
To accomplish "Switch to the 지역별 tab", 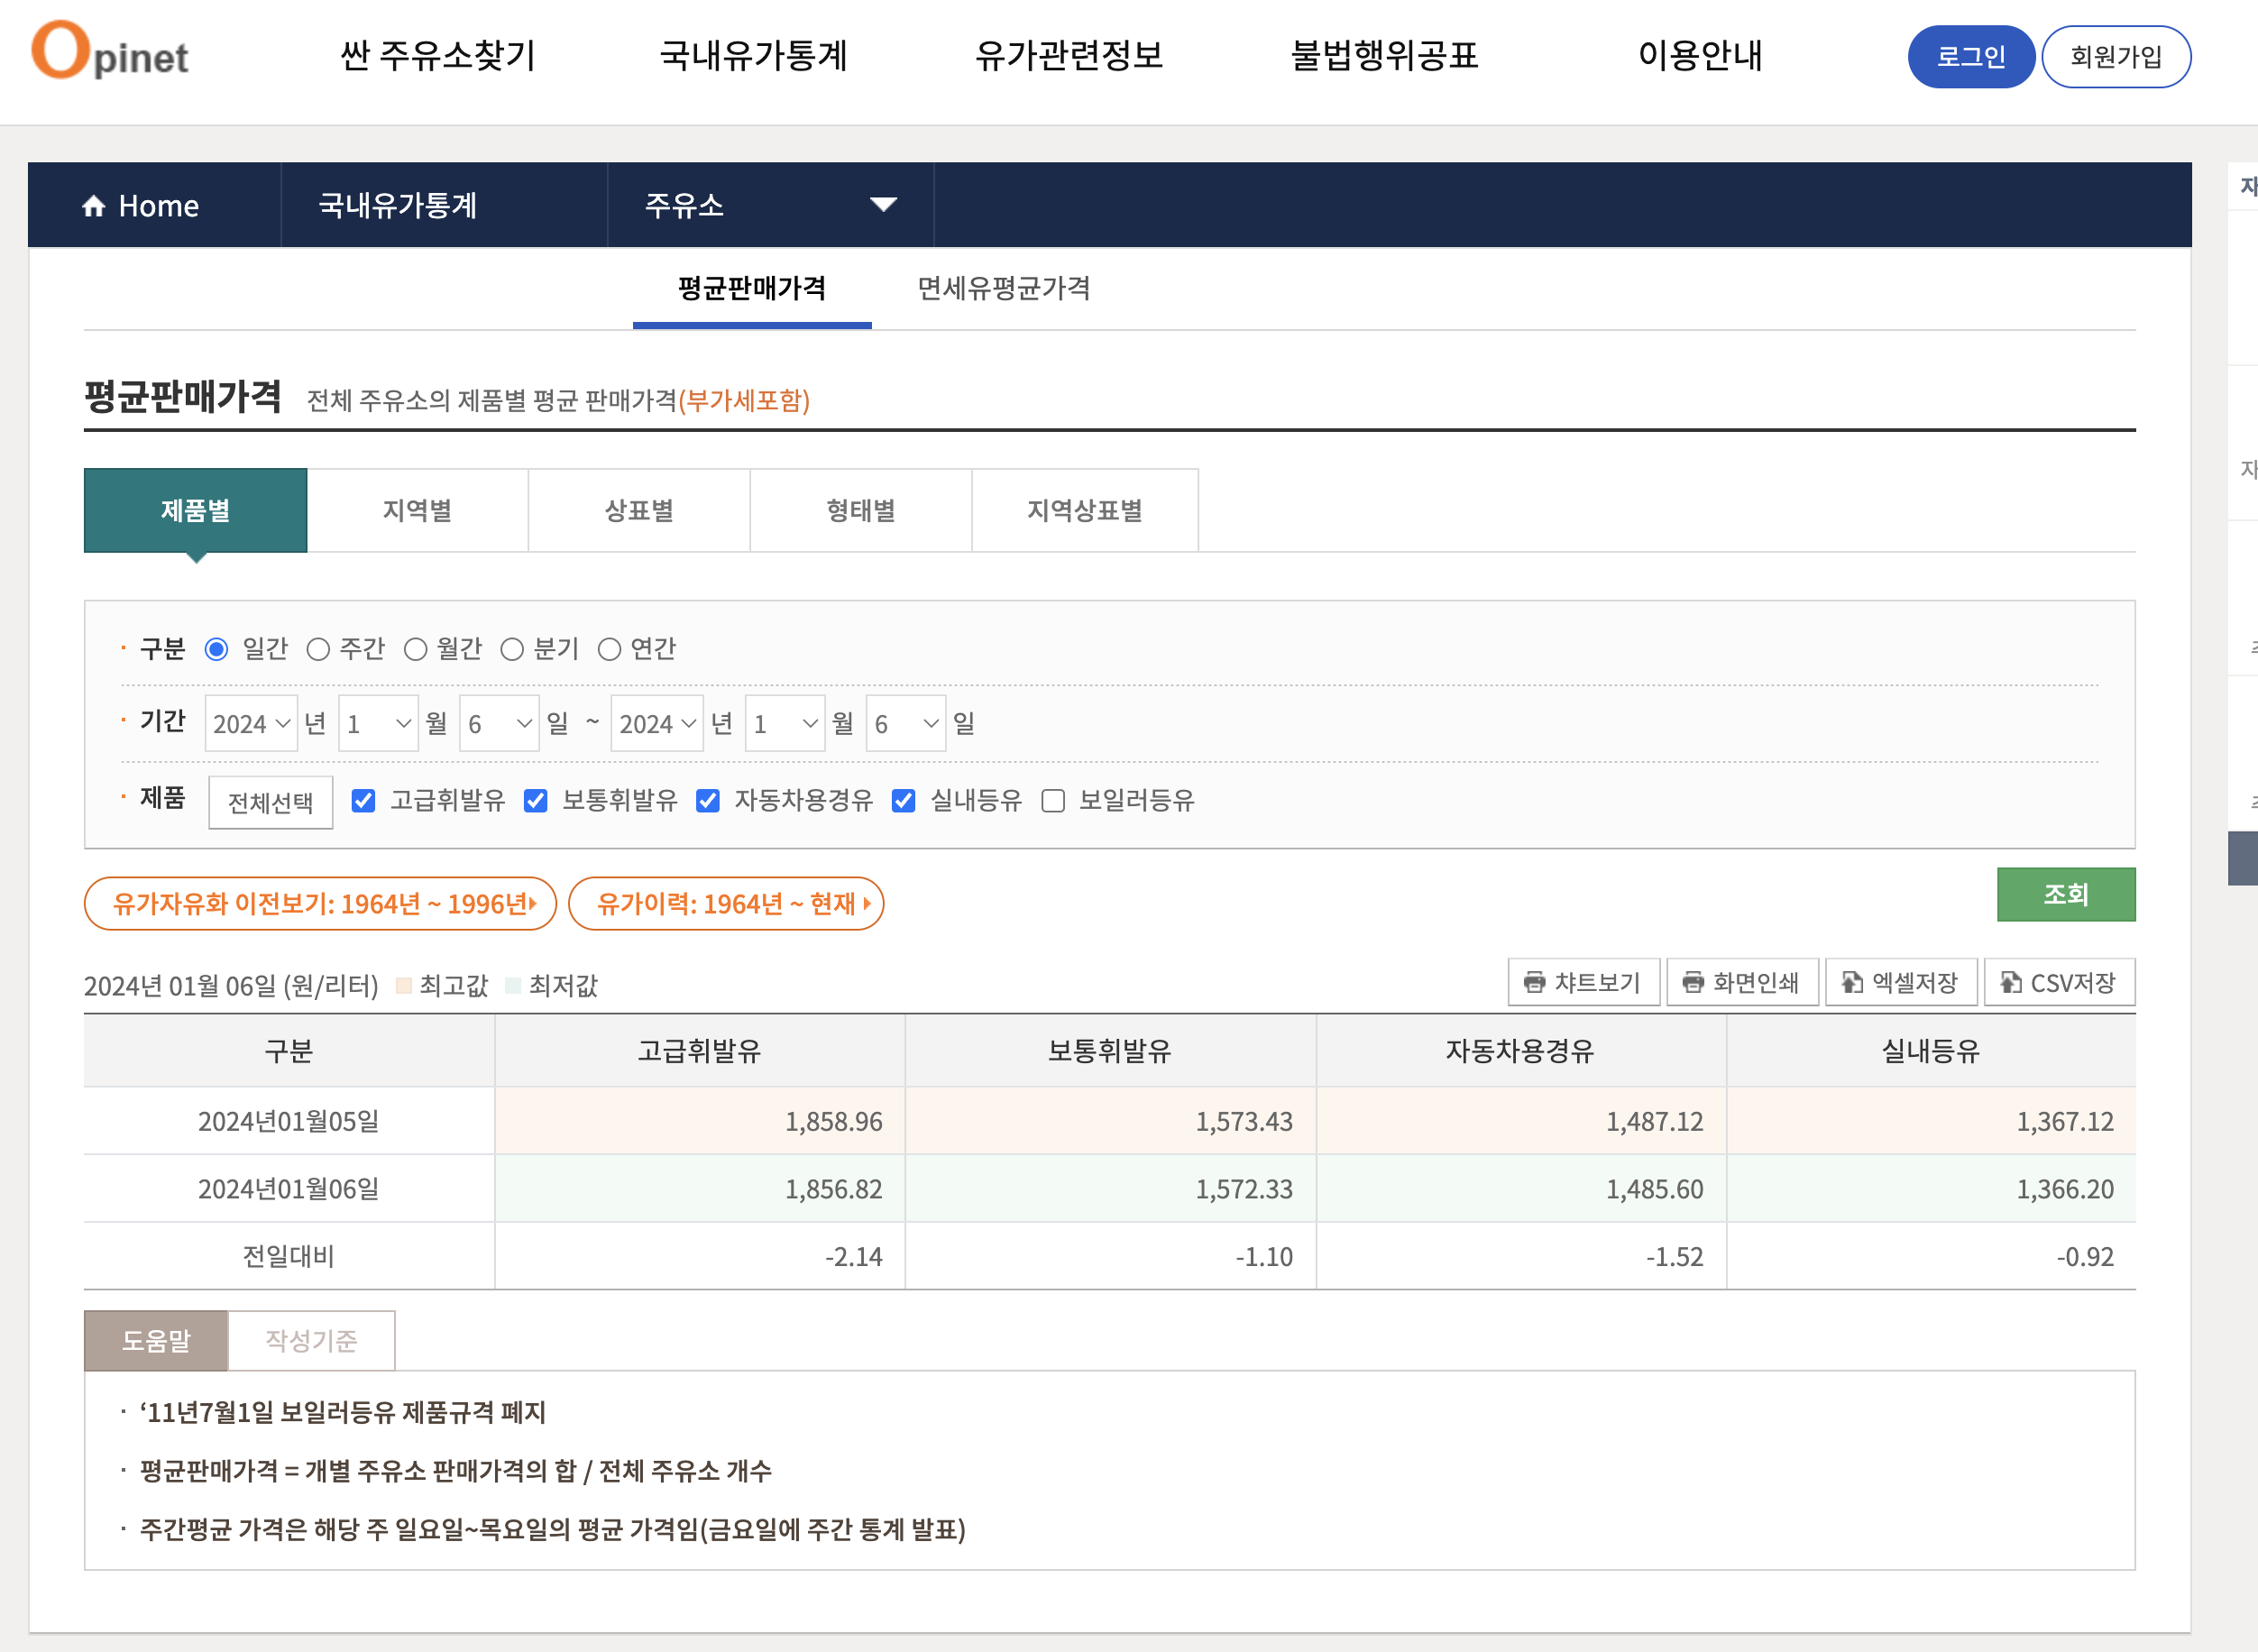I will tap(417, 511).
